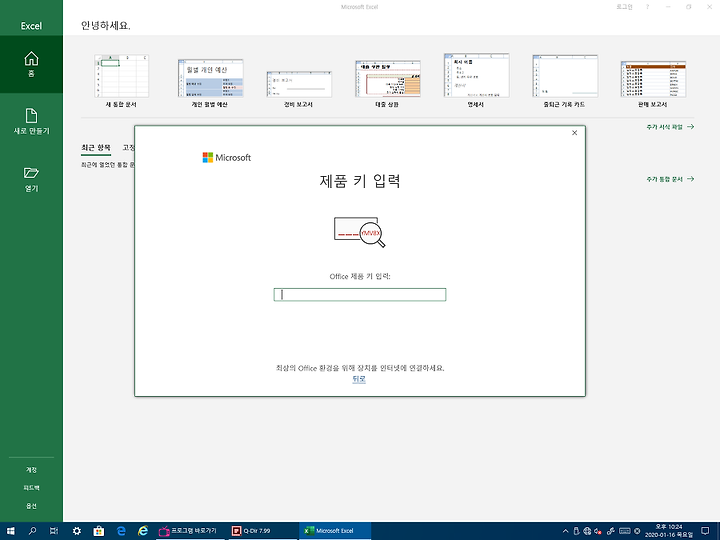Choose the 명세서 template
Viewport: 720px width, 540px height.
476,80
